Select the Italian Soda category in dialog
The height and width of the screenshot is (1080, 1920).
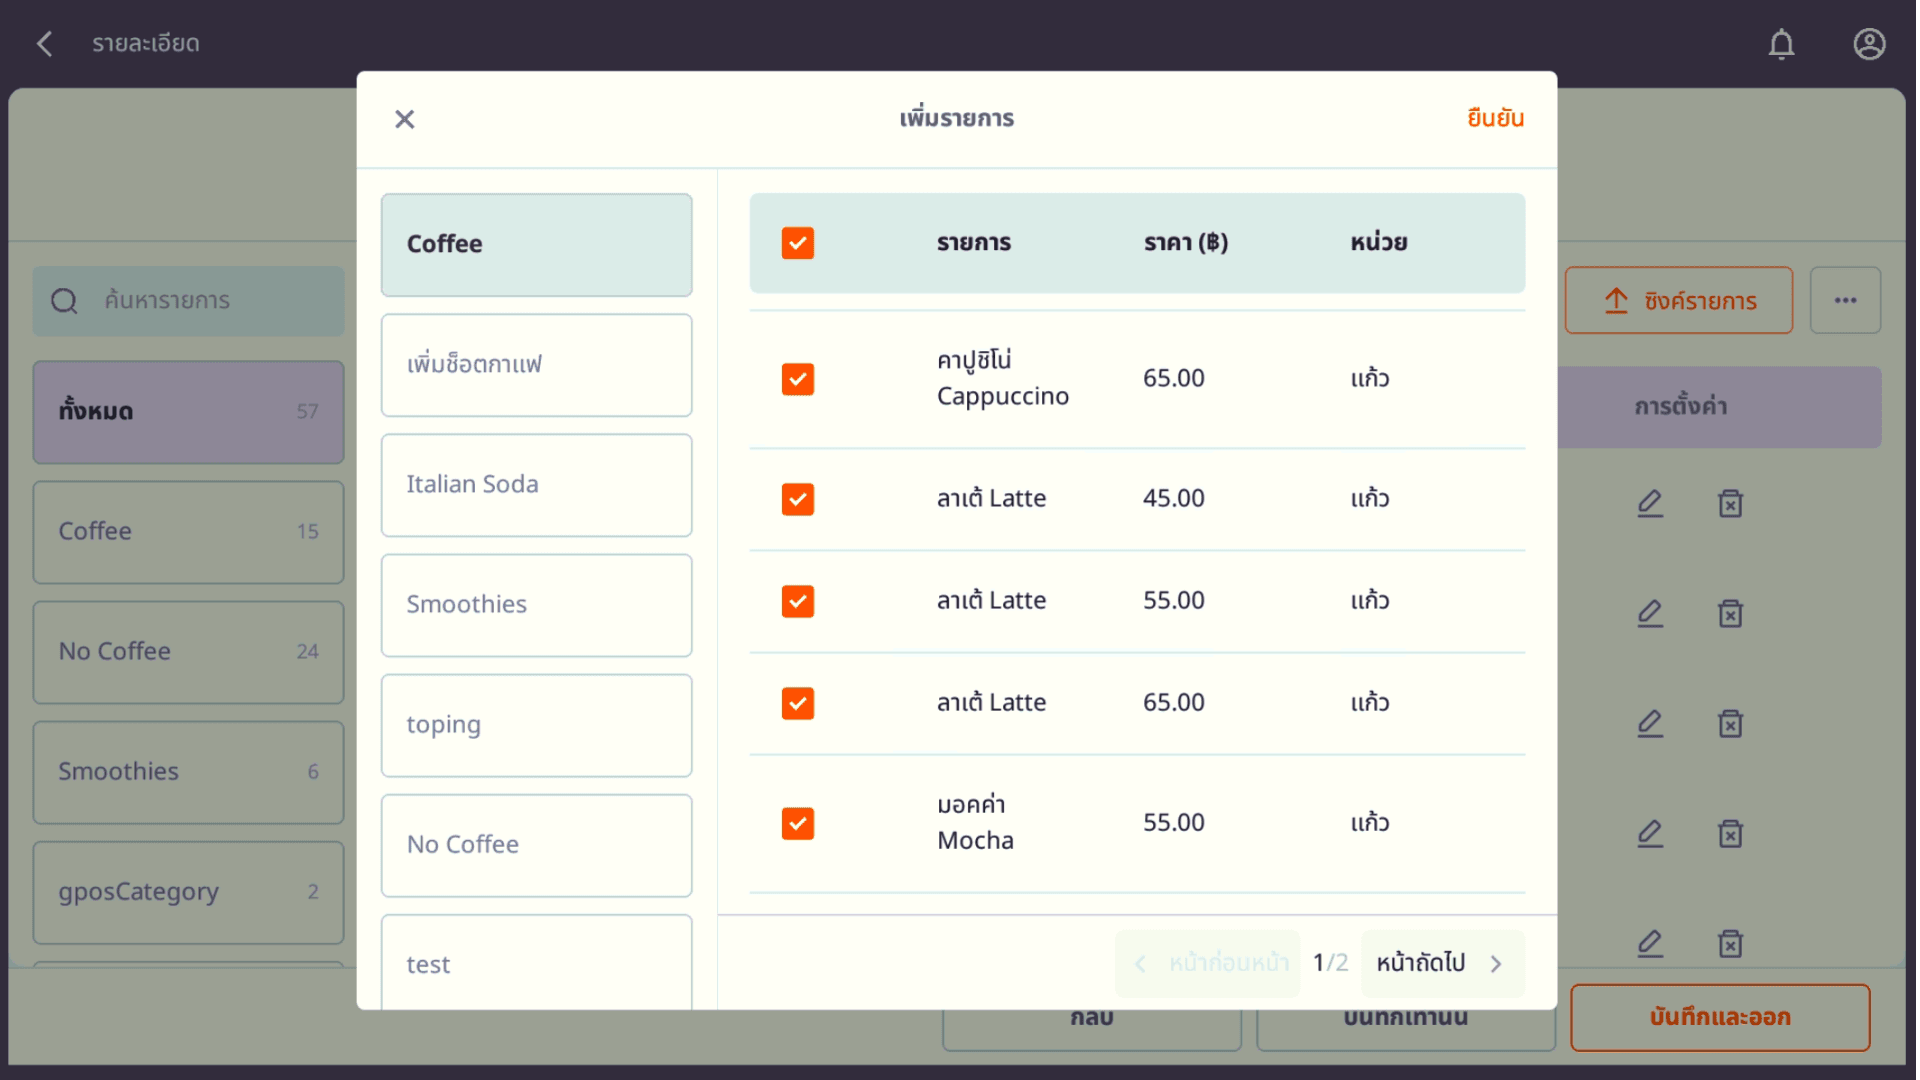click(x=536, y=485)
